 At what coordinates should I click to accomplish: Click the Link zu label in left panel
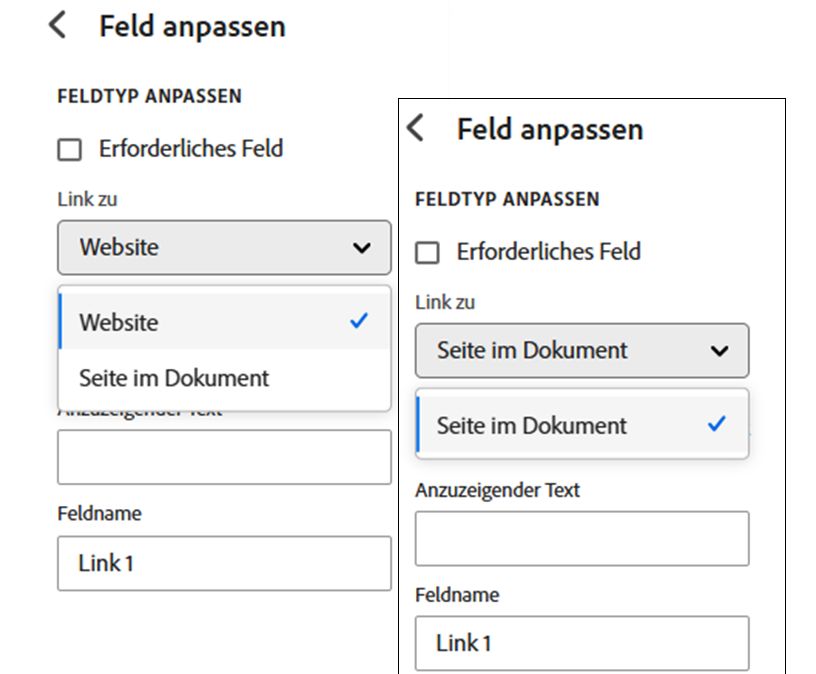(x=87, y=199)
